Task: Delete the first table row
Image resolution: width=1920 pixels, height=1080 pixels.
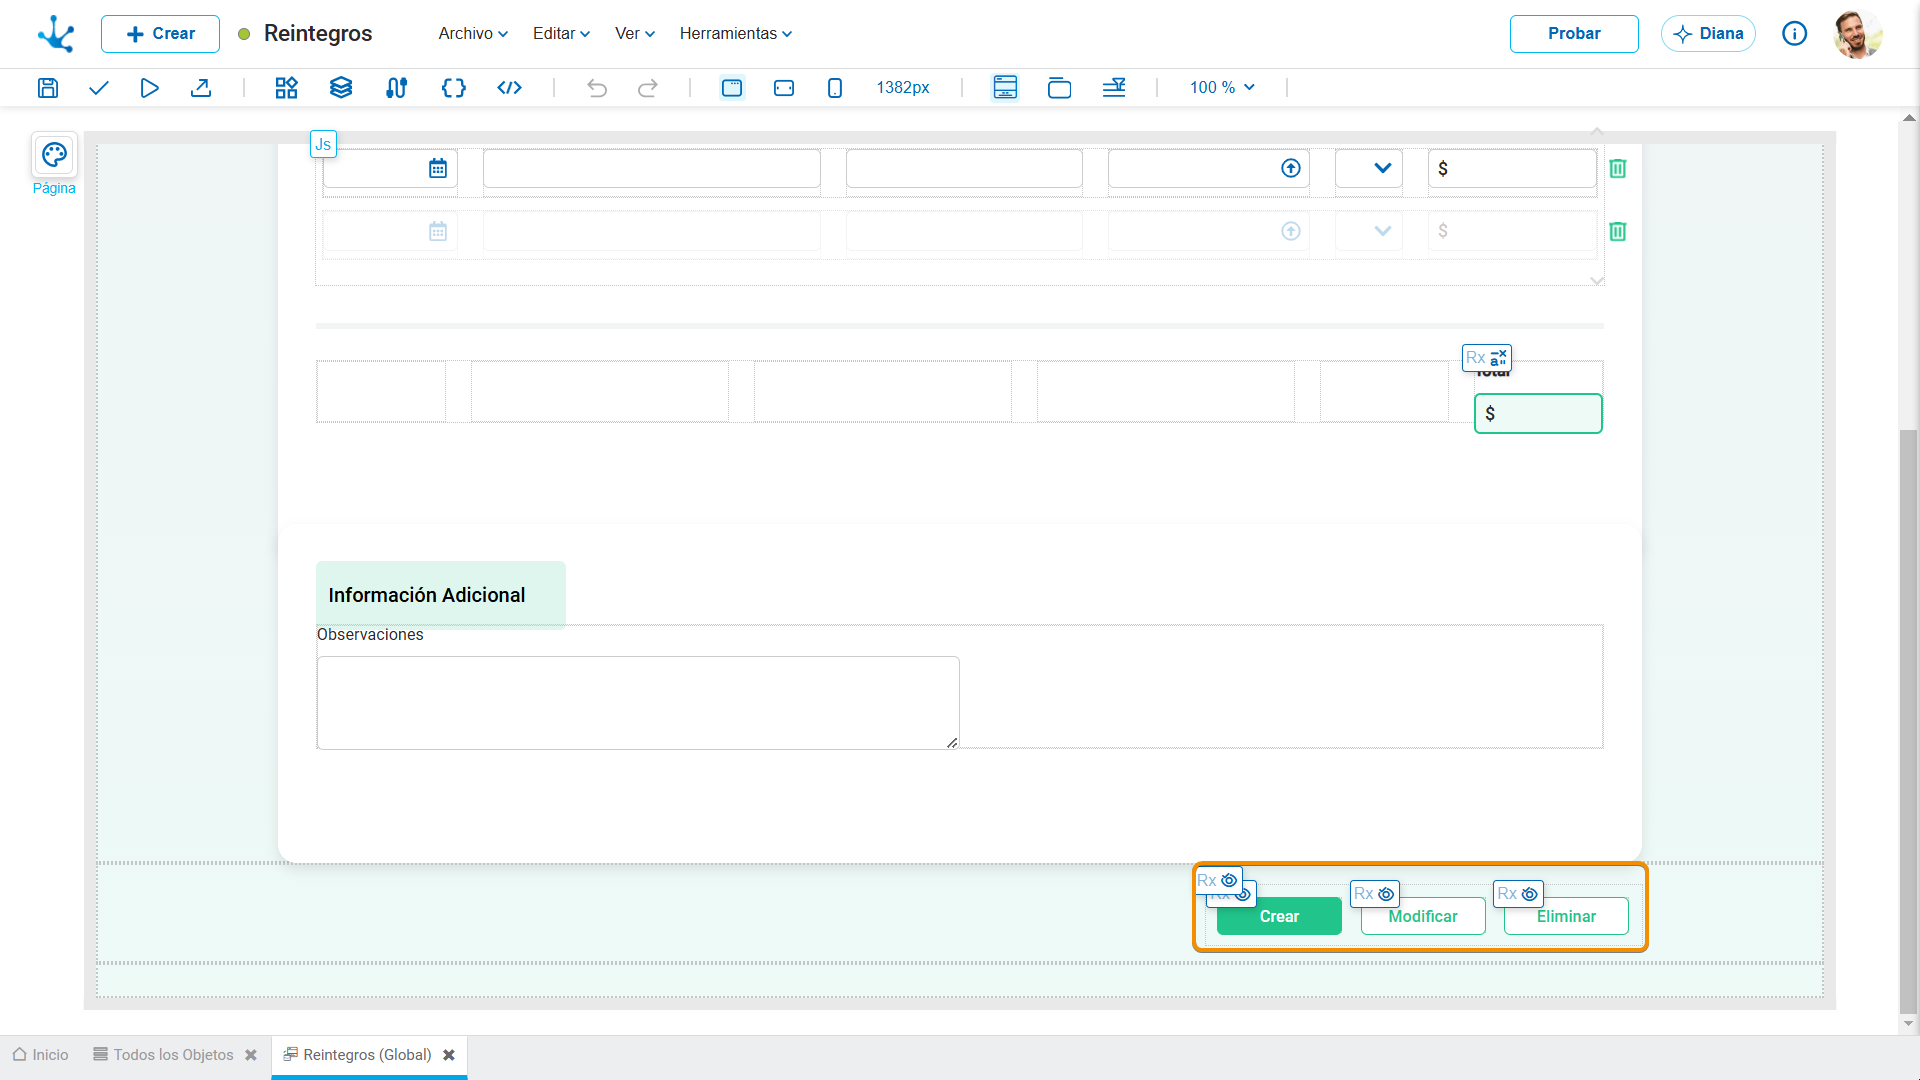Action: [1618, 169]
